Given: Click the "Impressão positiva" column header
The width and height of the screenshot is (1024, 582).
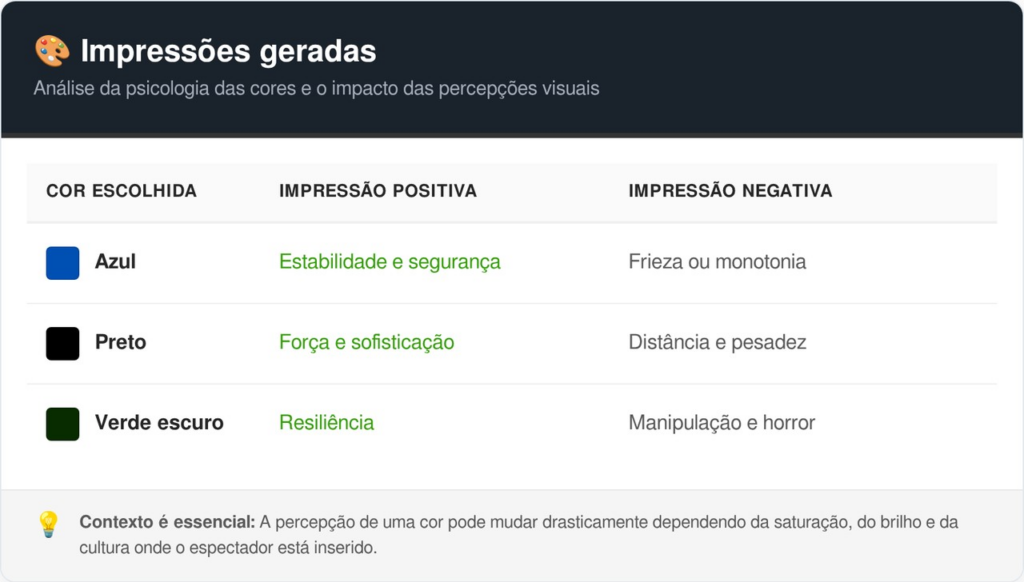Looking at the screenshot, I should coord(378,191).
